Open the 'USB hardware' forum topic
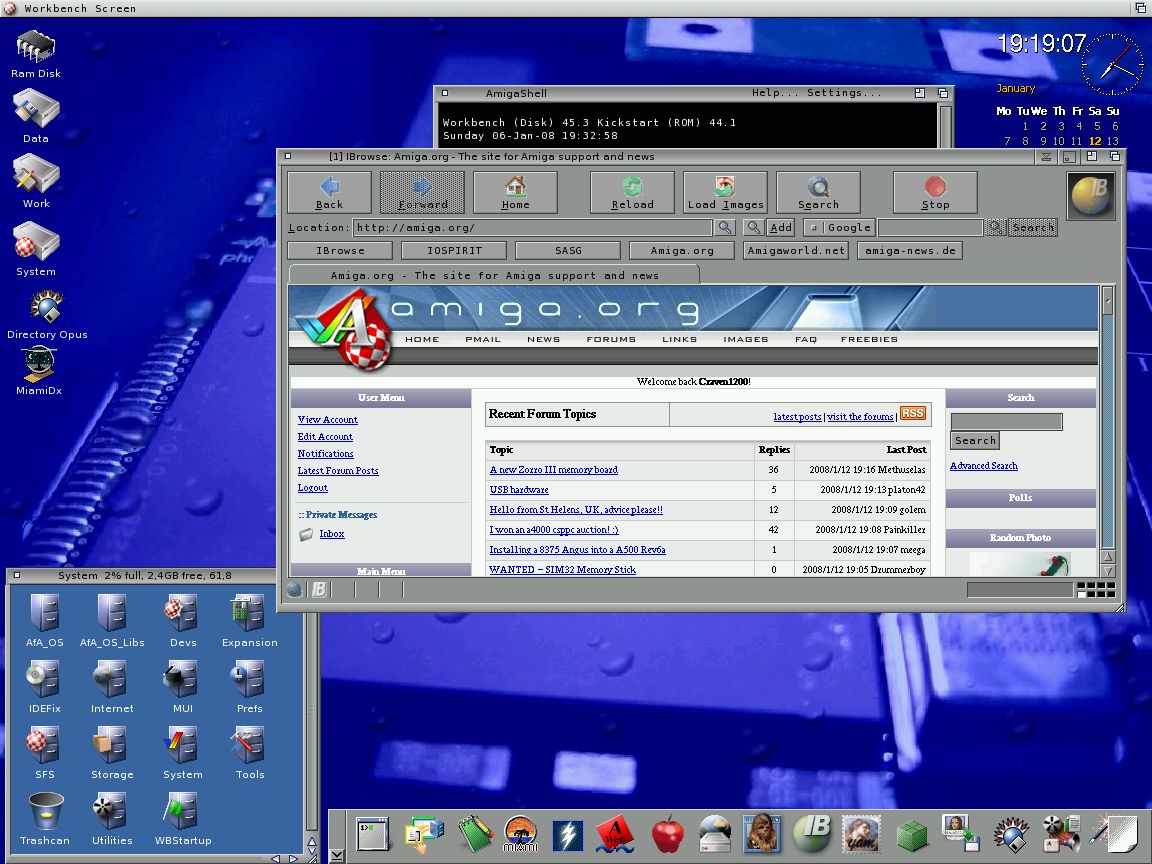1152x864 pixels. pyautogui.click(x=519, y=489)
